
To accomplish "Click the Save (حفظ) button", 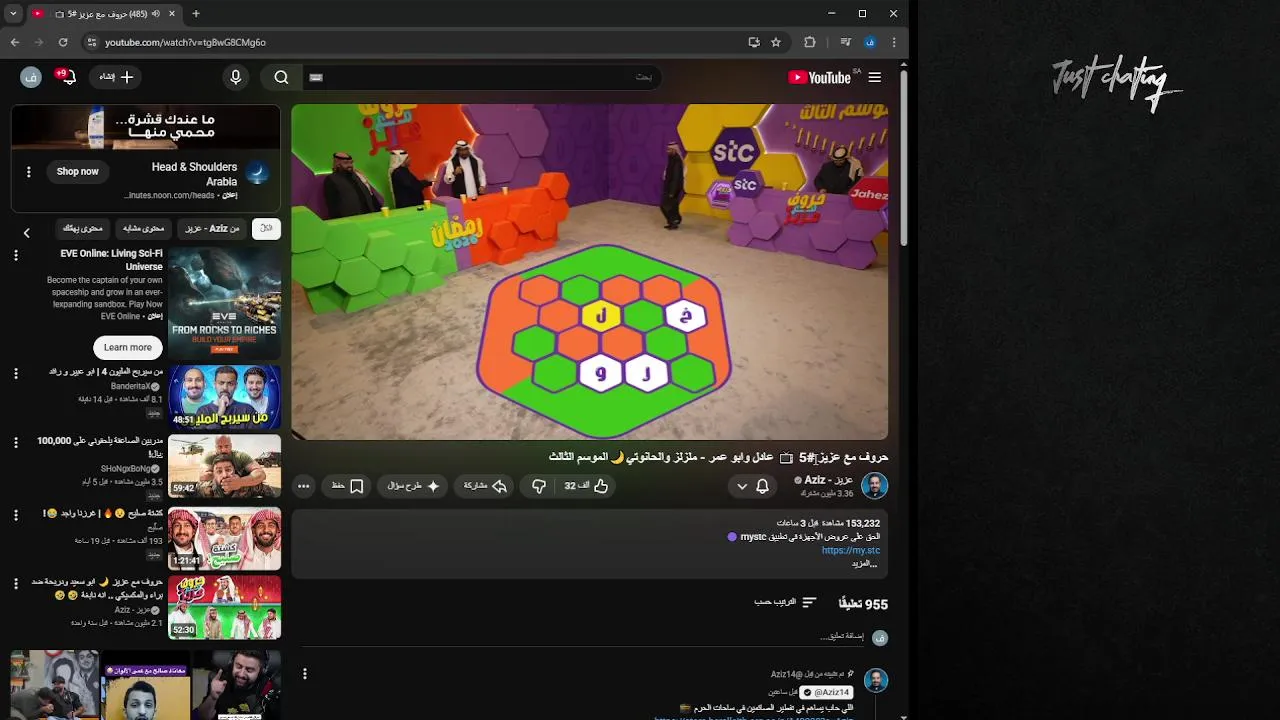I will click(347, 486).
